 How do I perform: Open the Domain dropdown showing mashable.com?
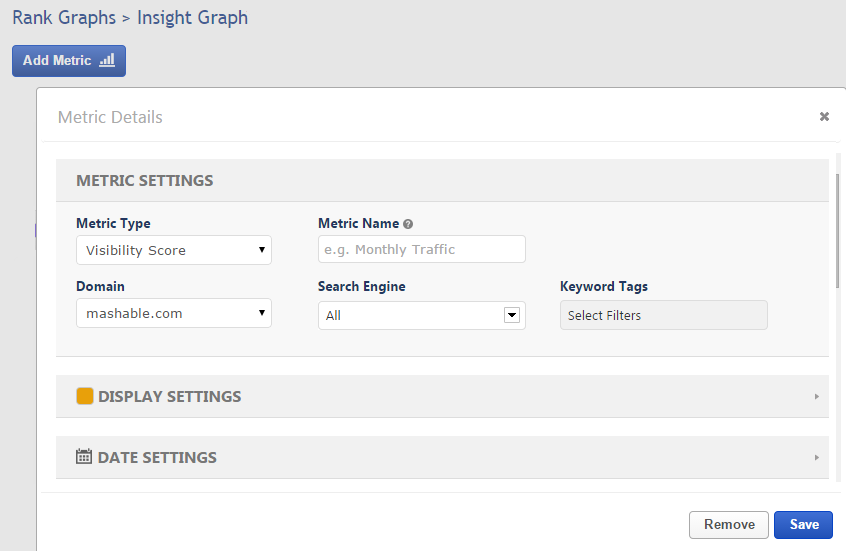coord(173,313)
